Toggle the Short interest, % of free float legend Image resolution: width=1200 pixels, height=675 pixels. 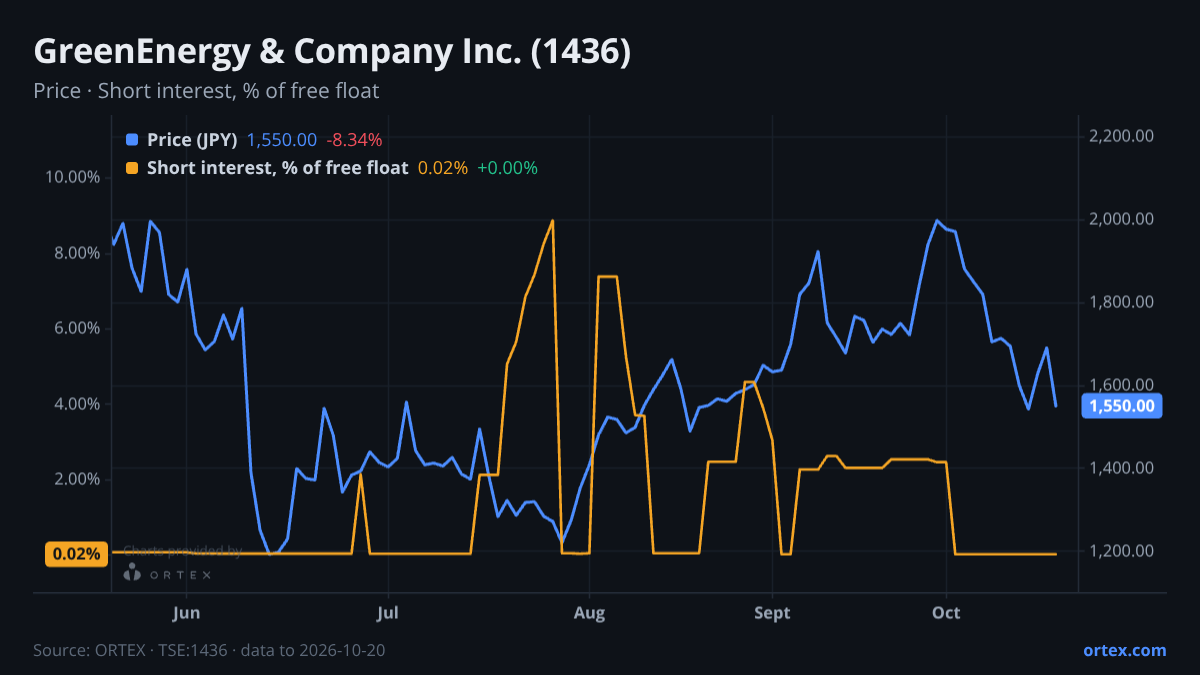(277, 168)
